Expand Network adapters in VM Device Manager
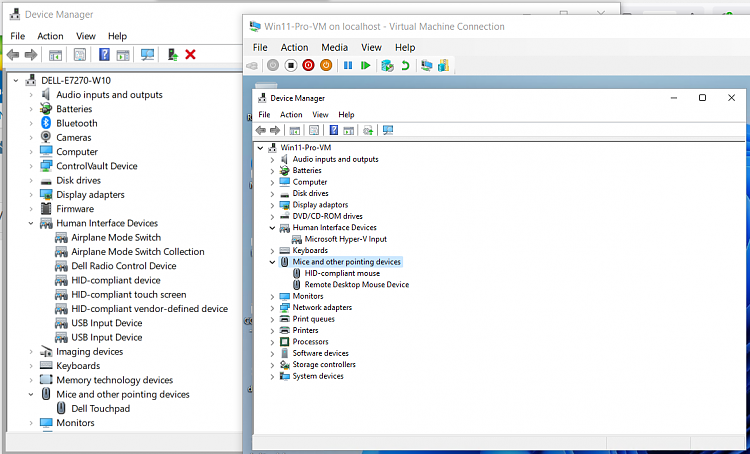The width and height of the screenshot is (750, 454). coord(272,308)
